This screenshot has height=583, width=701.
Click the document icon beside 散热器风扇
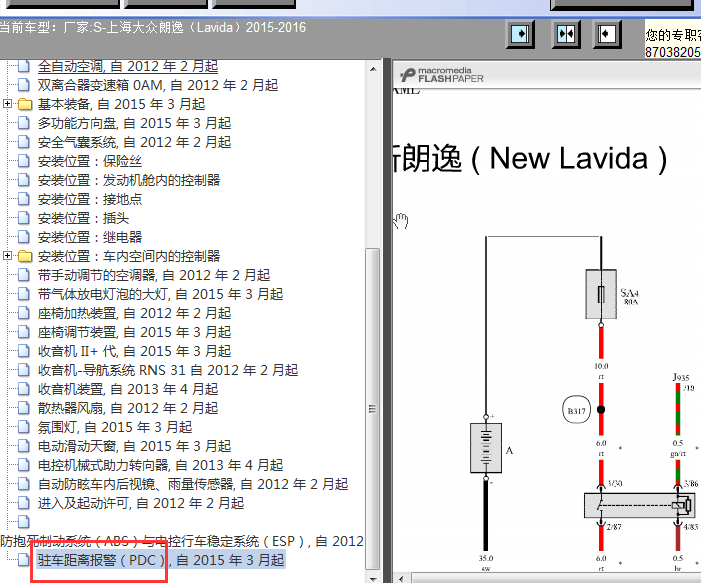(x=24, y=408)
